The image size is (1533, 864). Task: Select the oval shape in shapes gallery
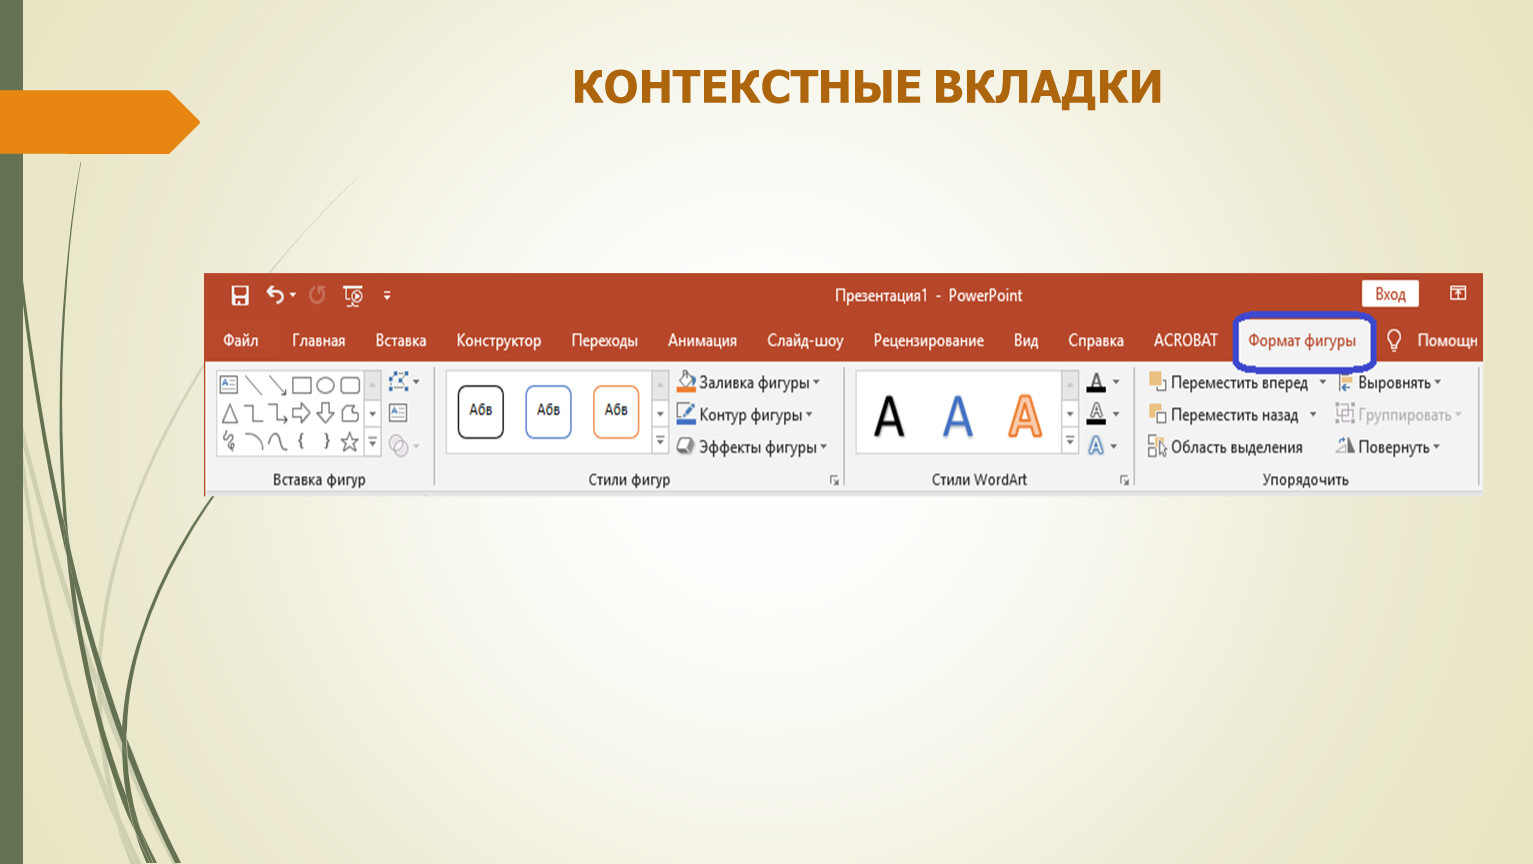coord(325,385)
